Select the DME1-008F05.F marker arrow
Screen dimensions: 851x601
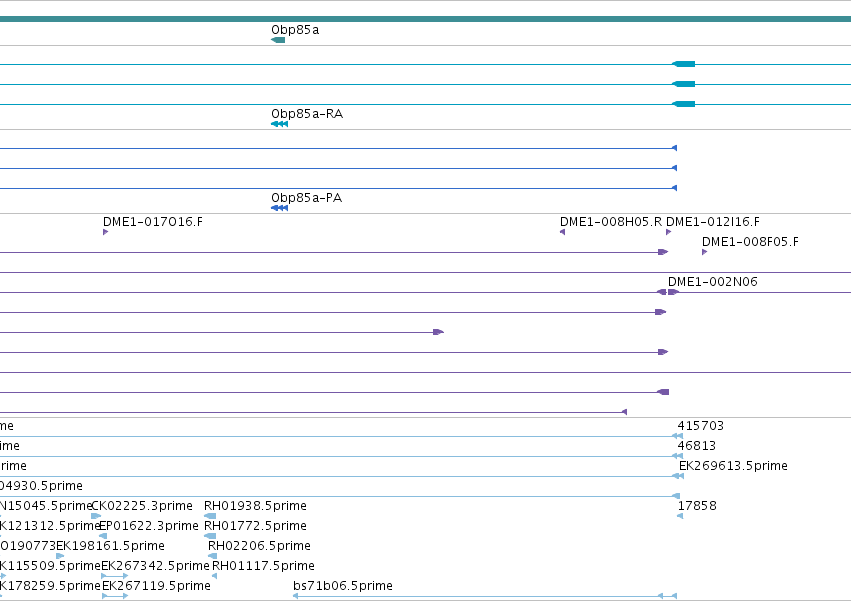click(x=704, y=252)
